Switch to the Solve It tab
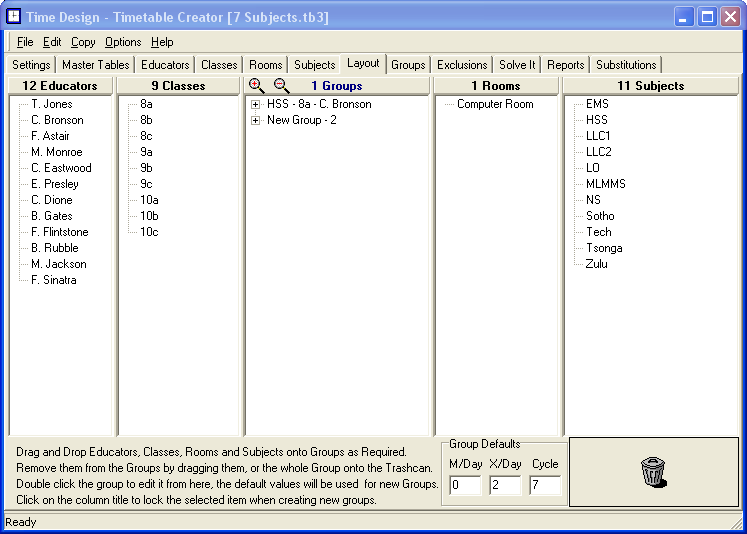 [517, 65]
